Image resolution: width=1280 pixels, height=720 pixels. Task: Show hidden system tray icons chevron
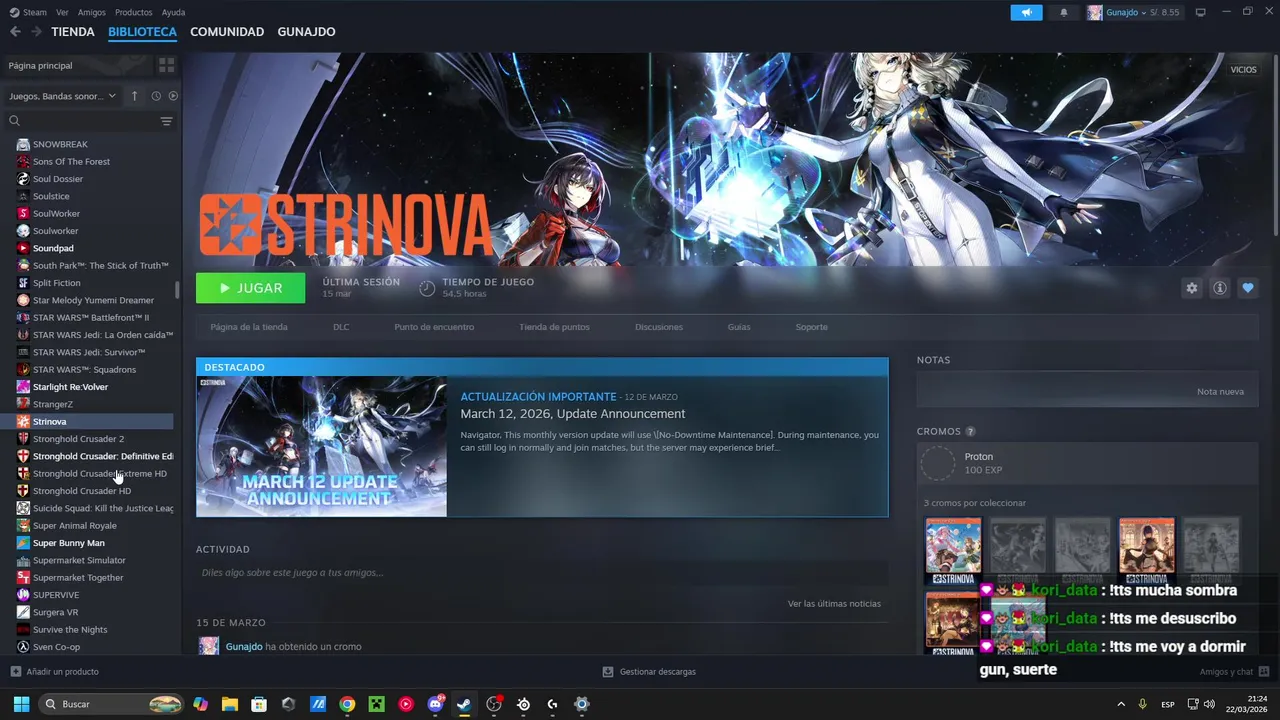click(1121, 704)
